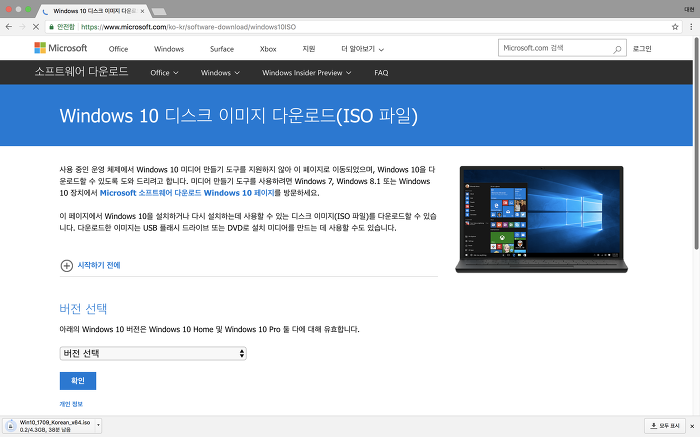Bookmark this page with the star icon
Viewport: 700px width, 437px height.
tap(675, 27)
